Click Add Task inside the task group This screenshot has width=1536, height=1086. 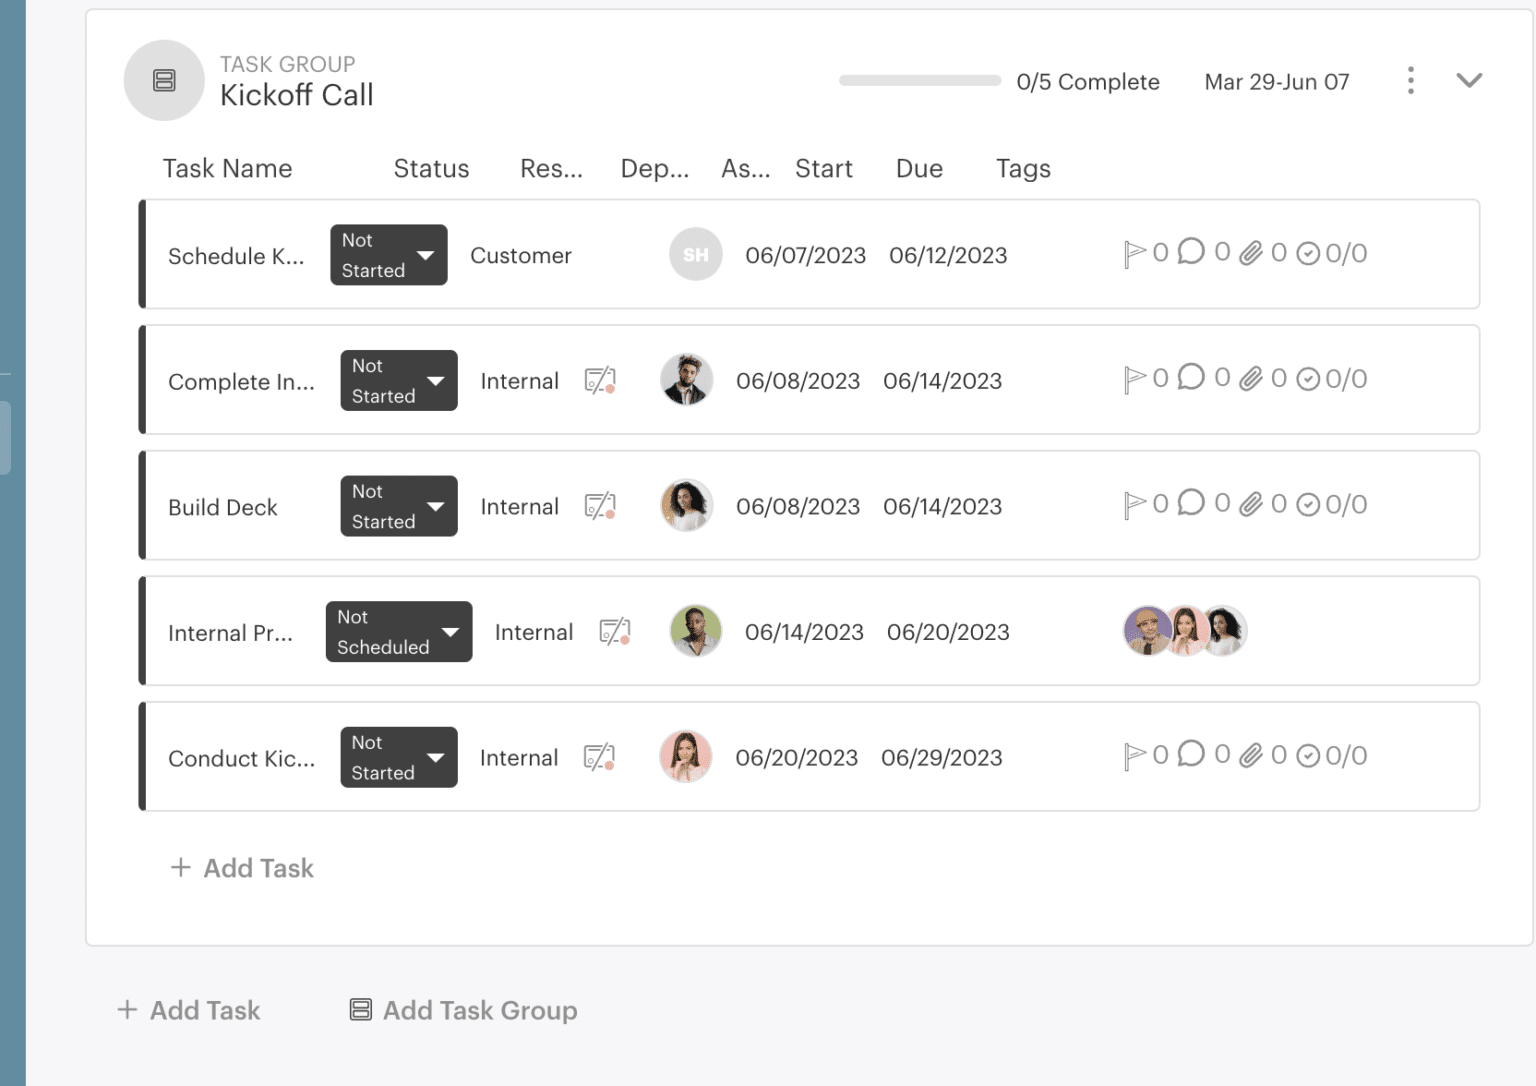240,867
